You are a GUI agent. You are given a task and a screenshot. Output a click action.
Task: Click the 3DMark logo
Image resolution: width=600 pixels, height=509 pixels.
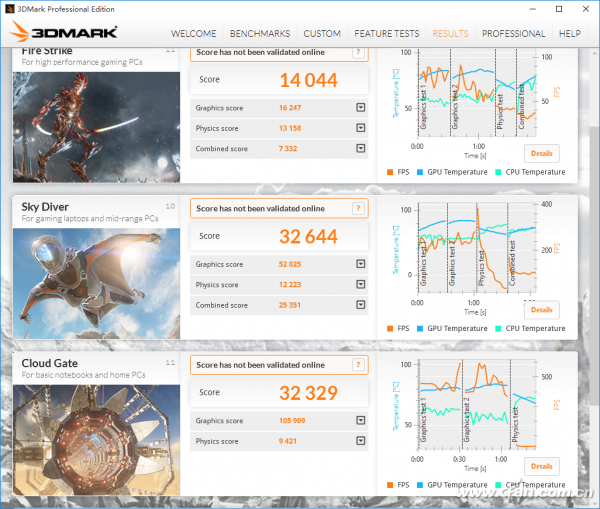click(64, 32)
